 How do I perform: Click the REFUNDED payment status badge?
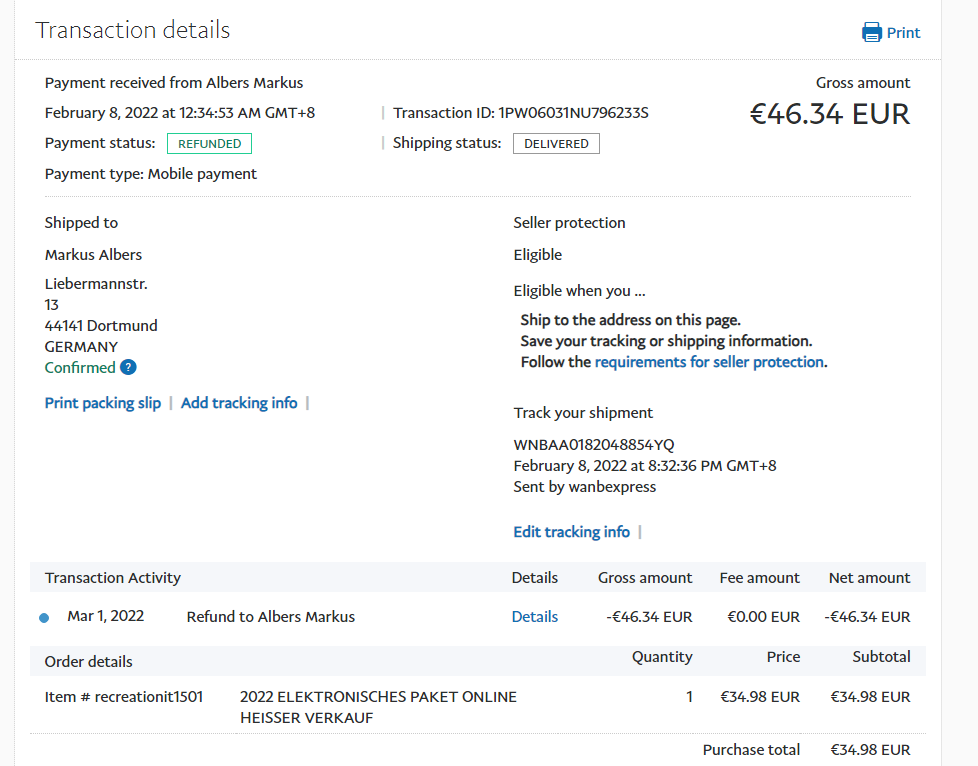click(209, 143)
